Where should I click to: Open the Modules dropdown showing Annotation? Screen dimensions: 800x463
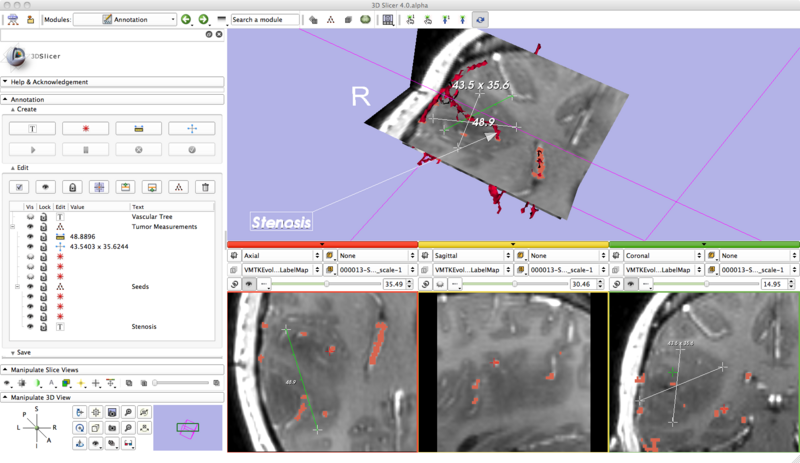(x=125, y=19)
